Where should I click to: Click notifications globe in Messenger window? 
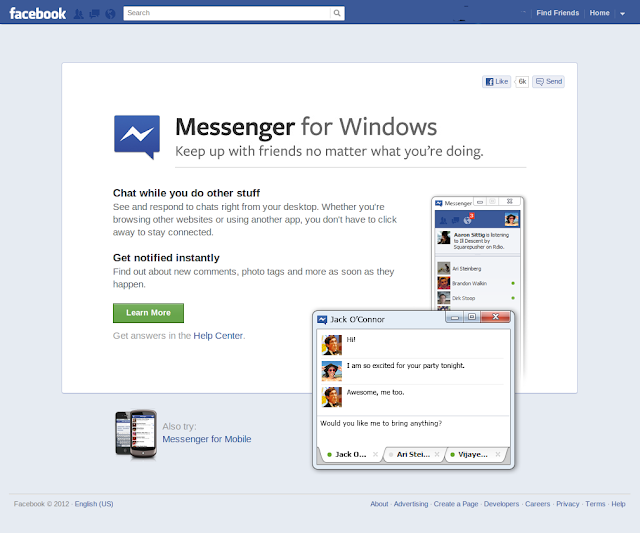pos(468,220)
